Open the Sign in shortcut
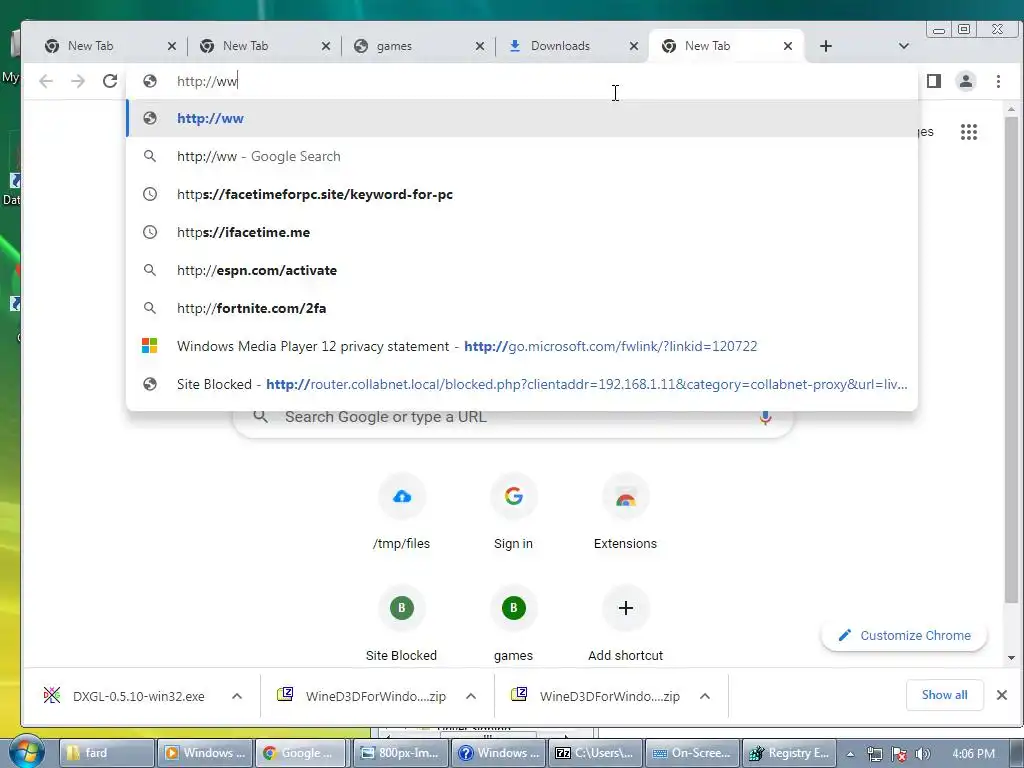This screenshot has height=768, width=1024. [x=513, y=512]
